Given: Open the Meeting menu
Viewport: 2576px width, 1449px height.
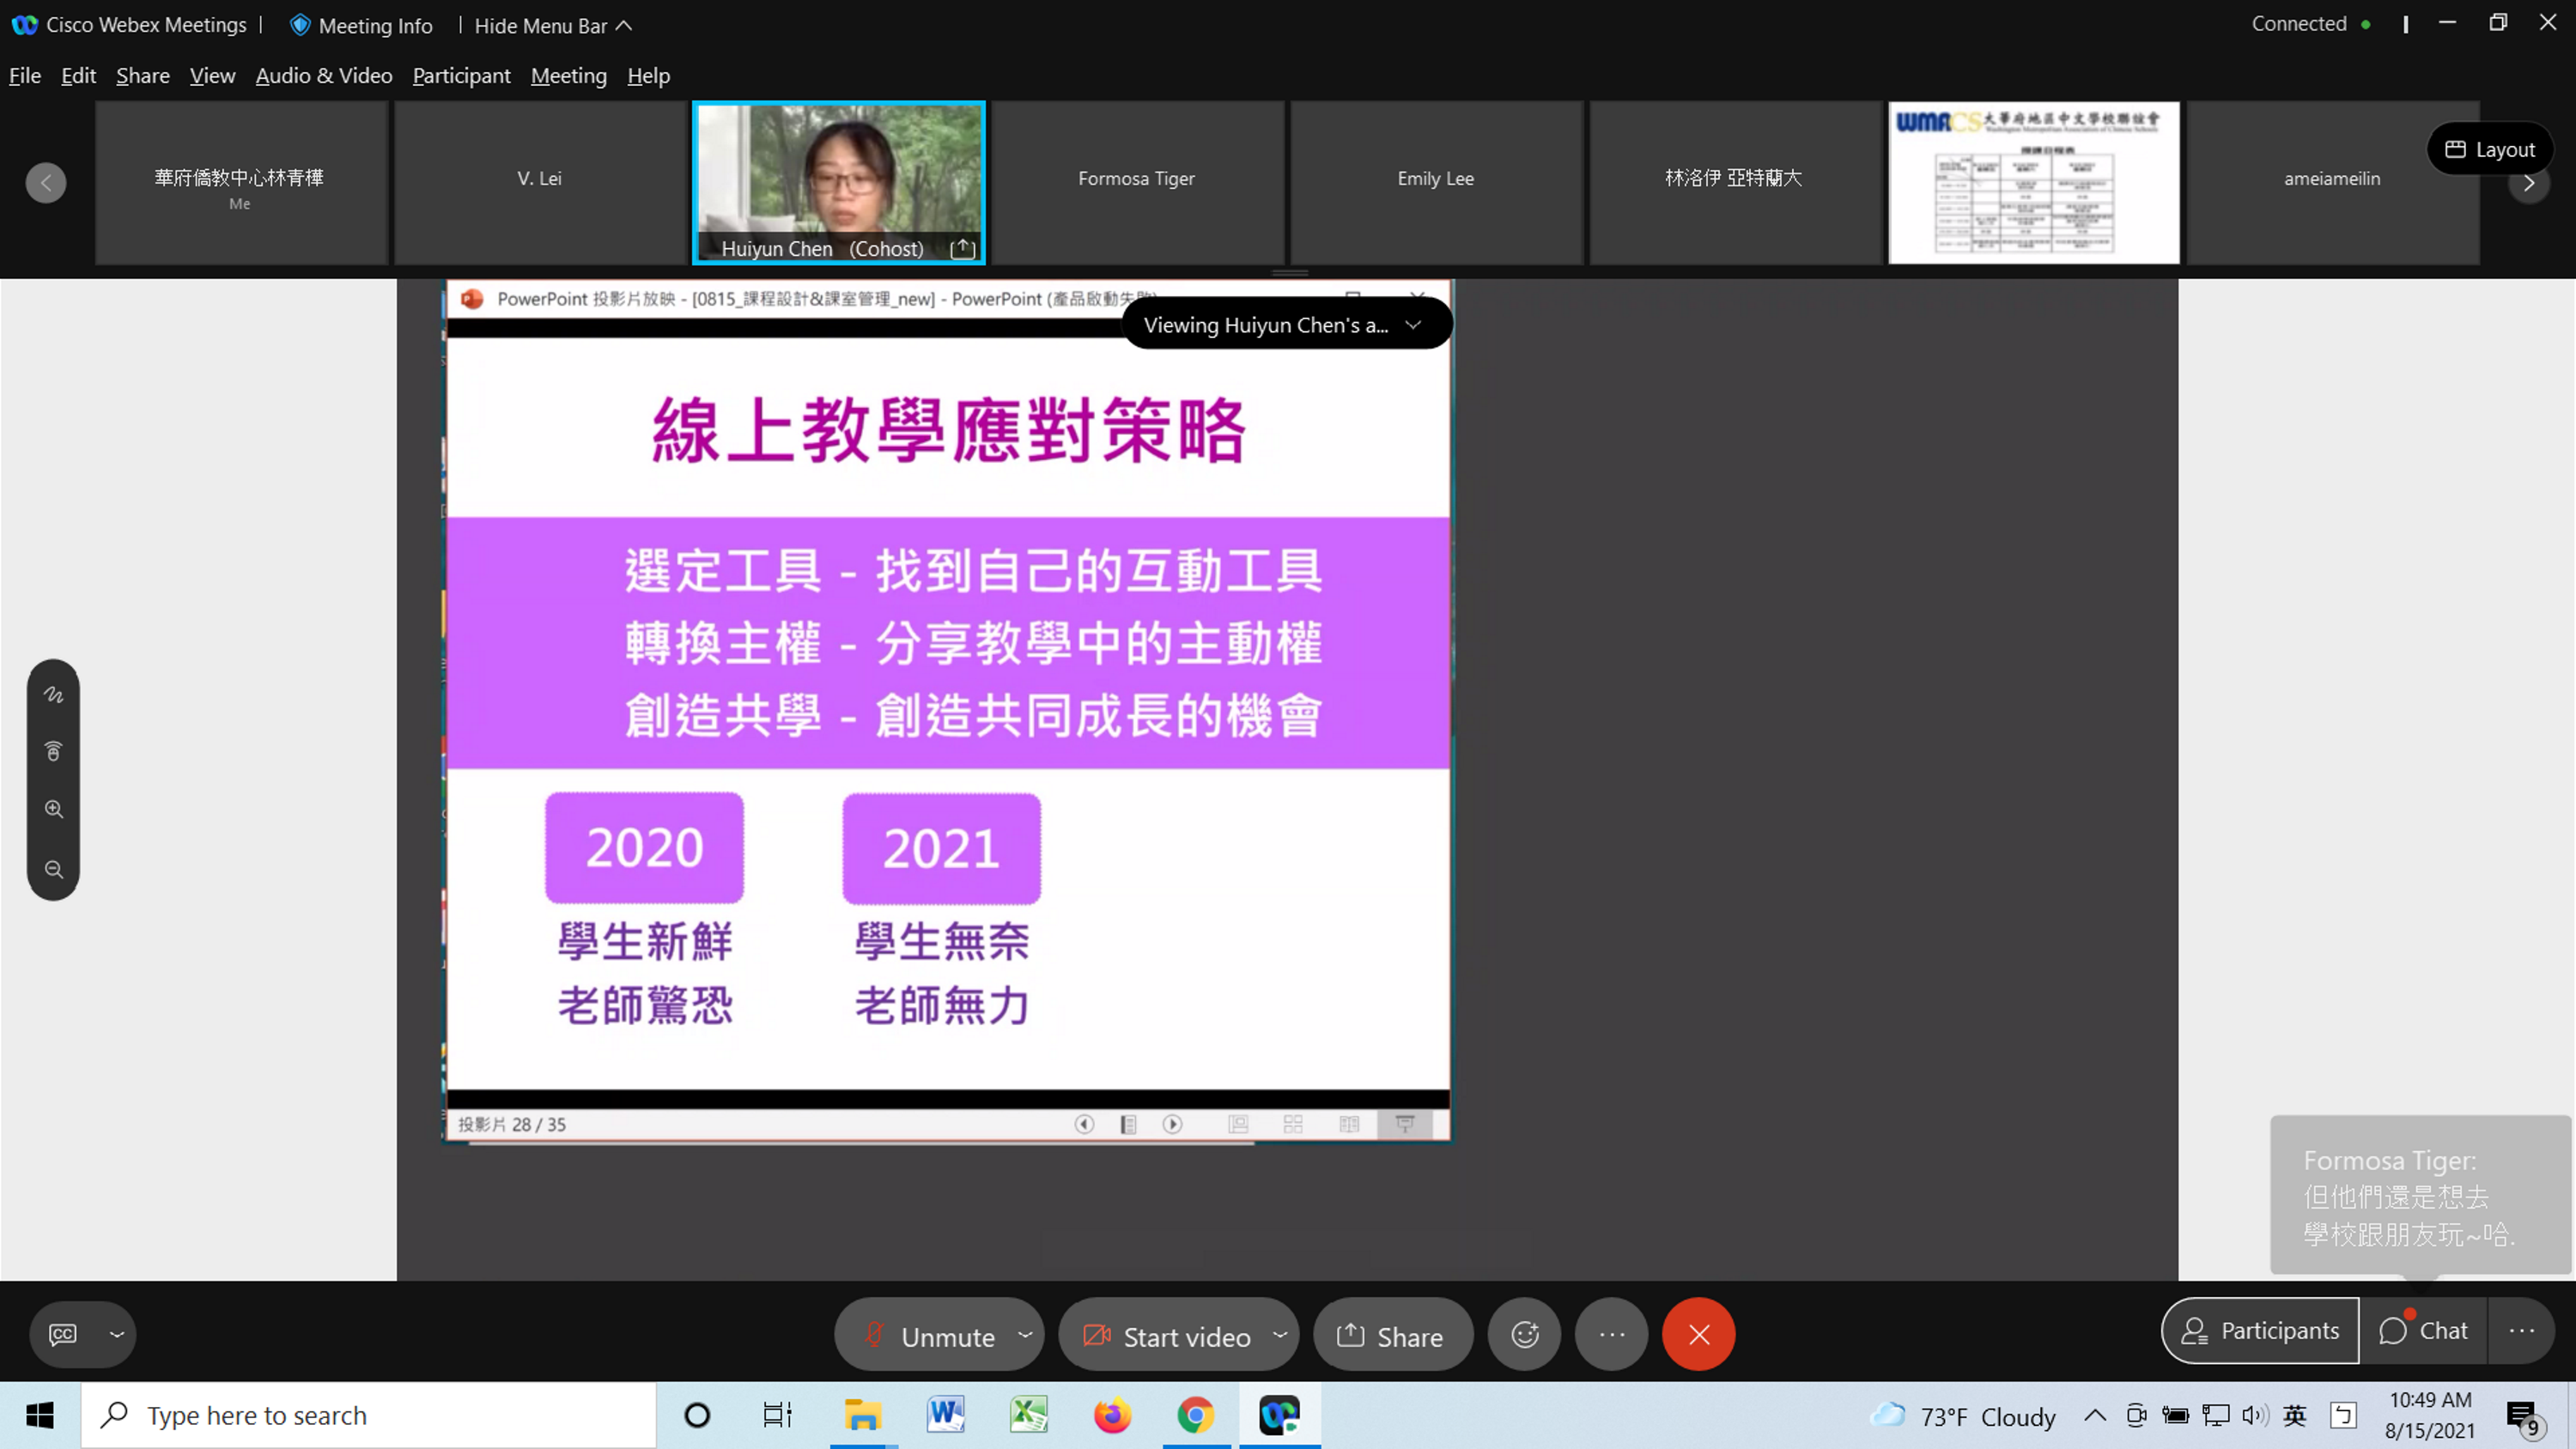Looking at the screenshot, I should click(x=568, y=75).
